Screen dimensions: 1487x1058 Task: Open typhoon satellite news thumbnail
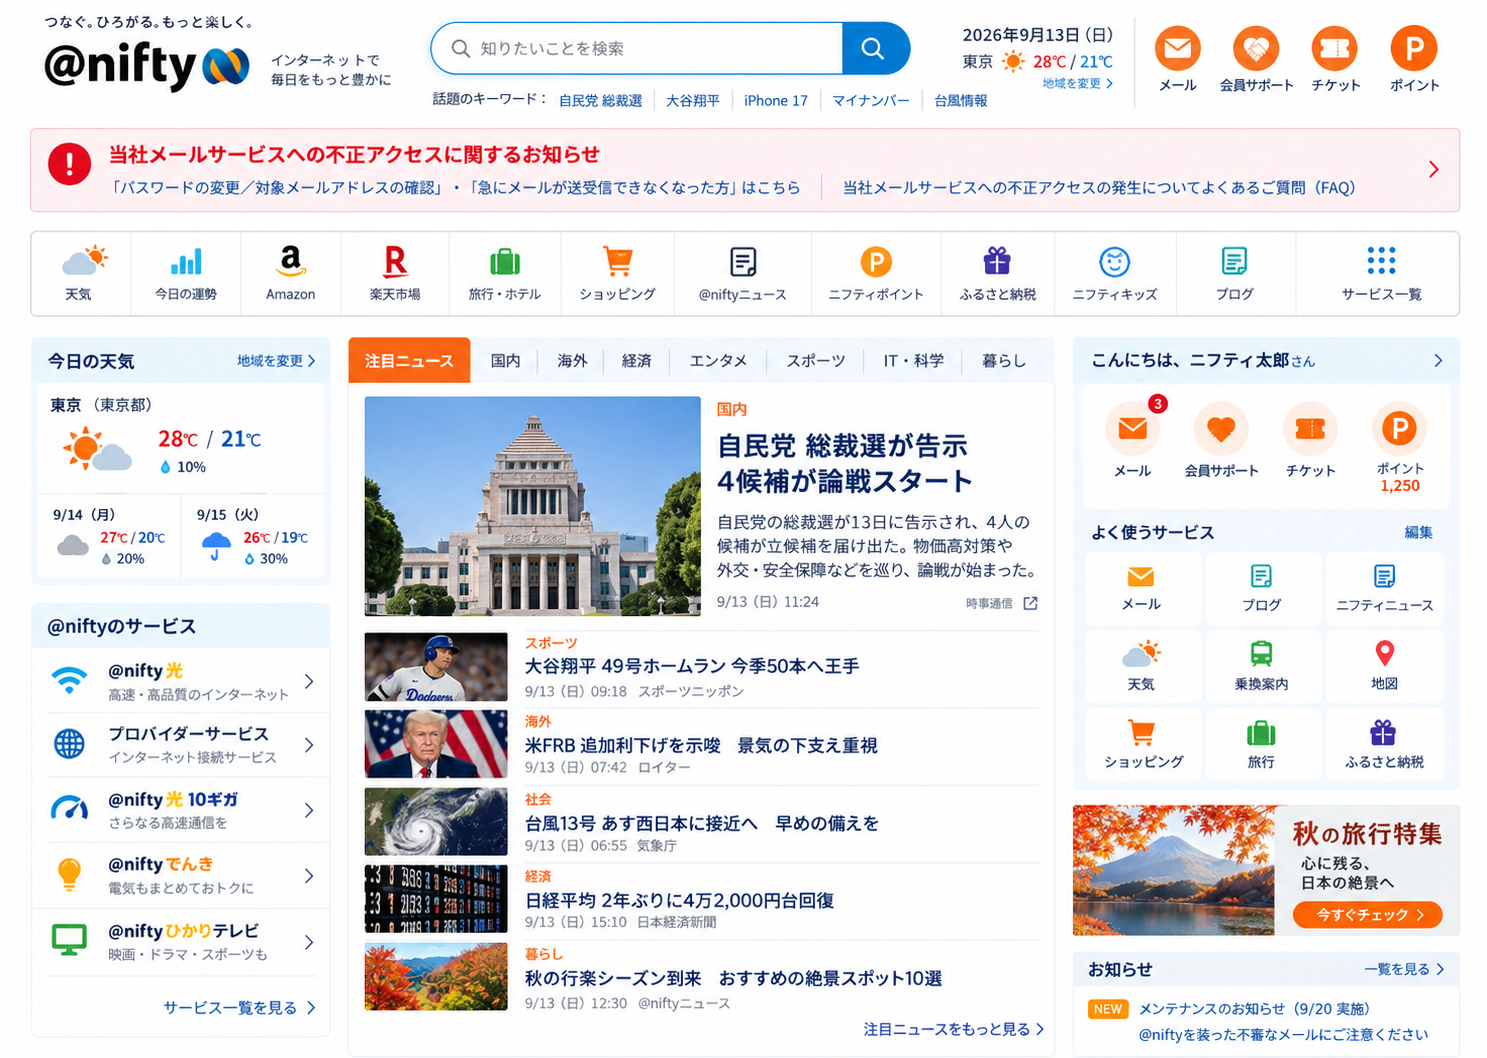[436, 821]
